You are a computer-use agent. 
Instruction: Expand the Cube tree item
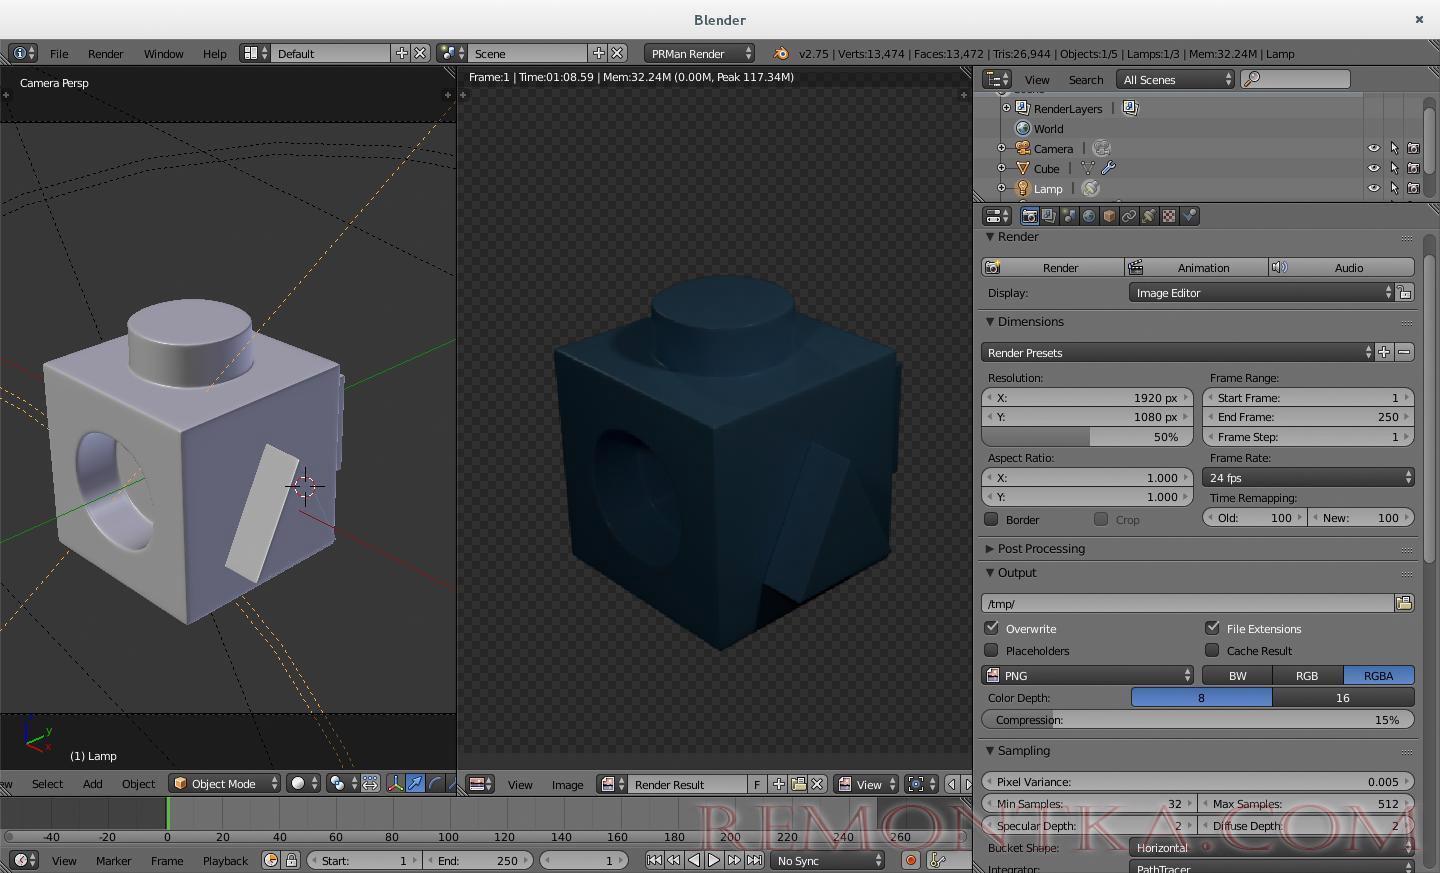pos(1001,168)
